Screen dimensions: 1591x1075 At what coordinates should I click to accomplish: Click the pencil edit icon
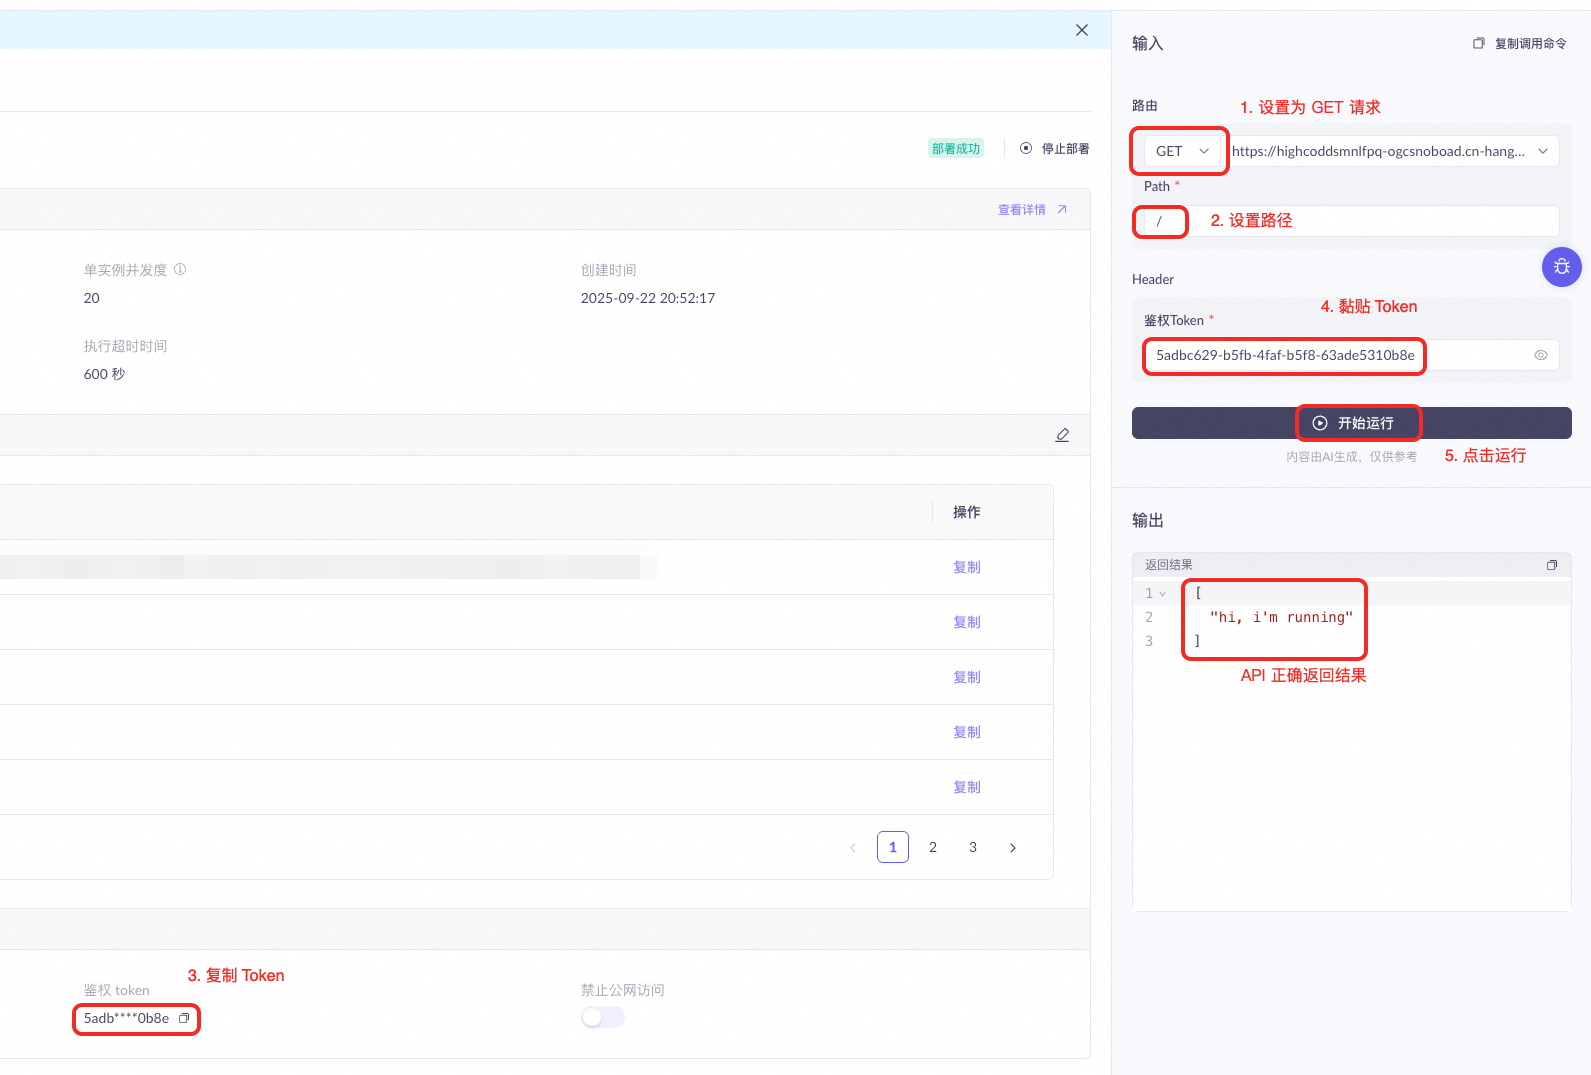(x=1062, y=435)
